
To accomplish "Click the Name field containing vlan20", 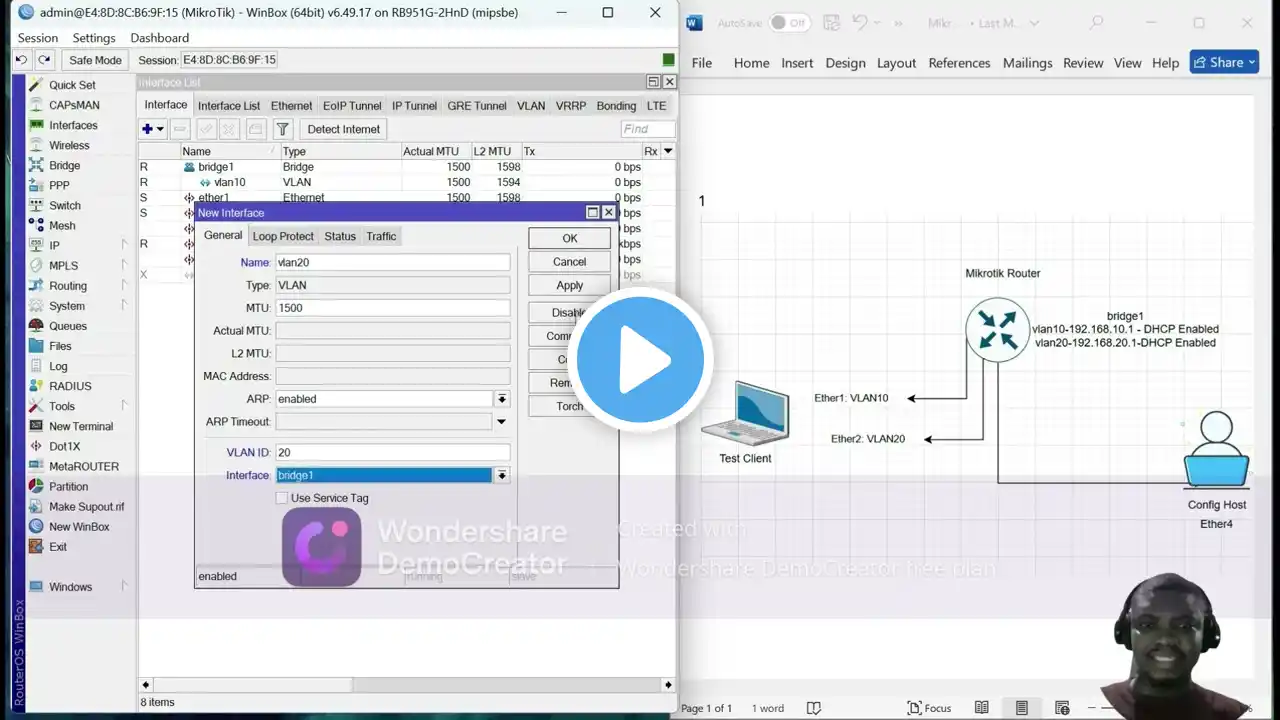I will [392, 262].
